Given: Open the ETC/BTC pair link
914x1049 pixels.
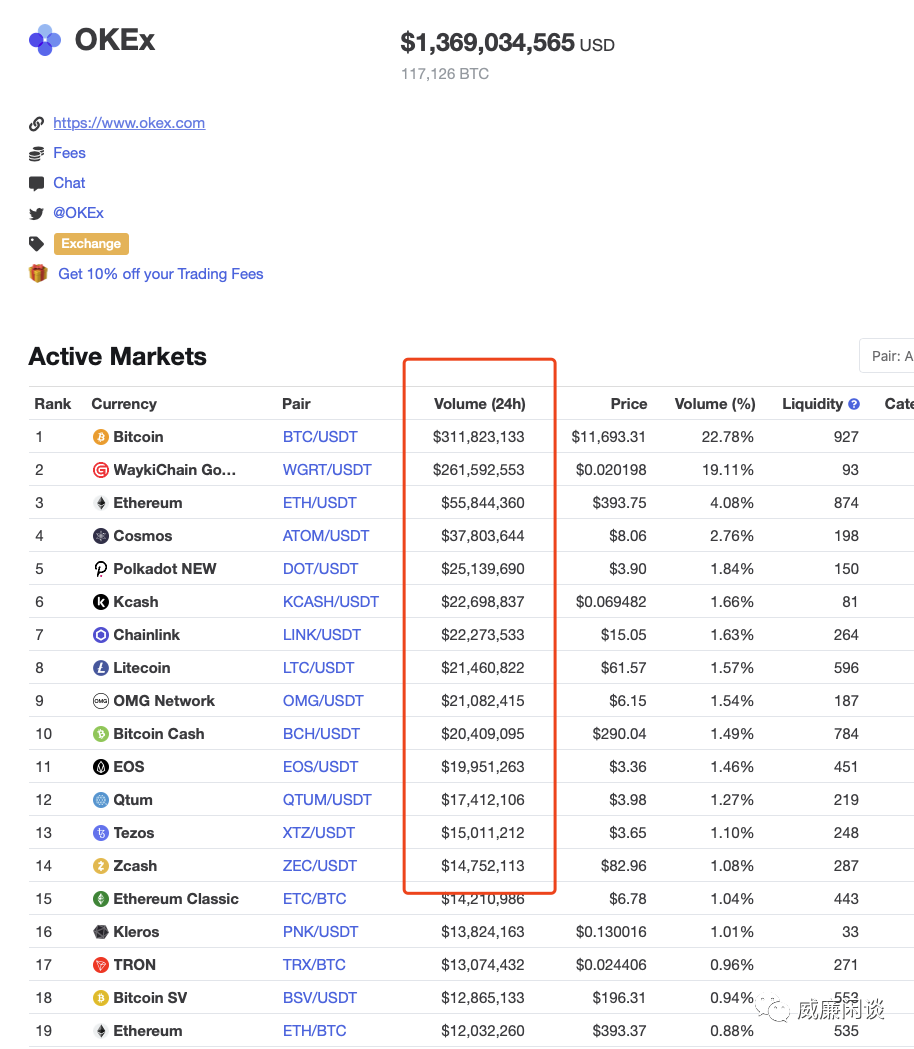Looking at the screenshot, I should pyautogui.click(x=314, y=899).
